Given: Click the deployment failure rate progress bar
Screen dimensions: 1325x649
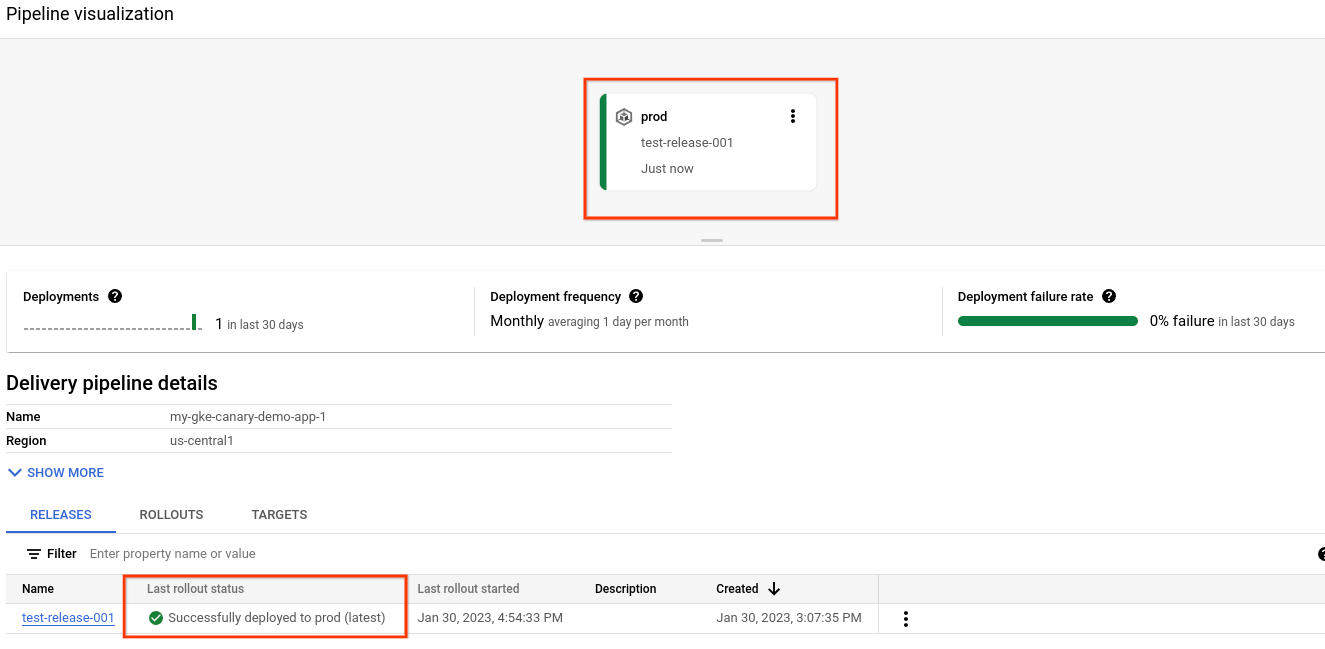Looking at the screenshot, I should (1047, 321).
